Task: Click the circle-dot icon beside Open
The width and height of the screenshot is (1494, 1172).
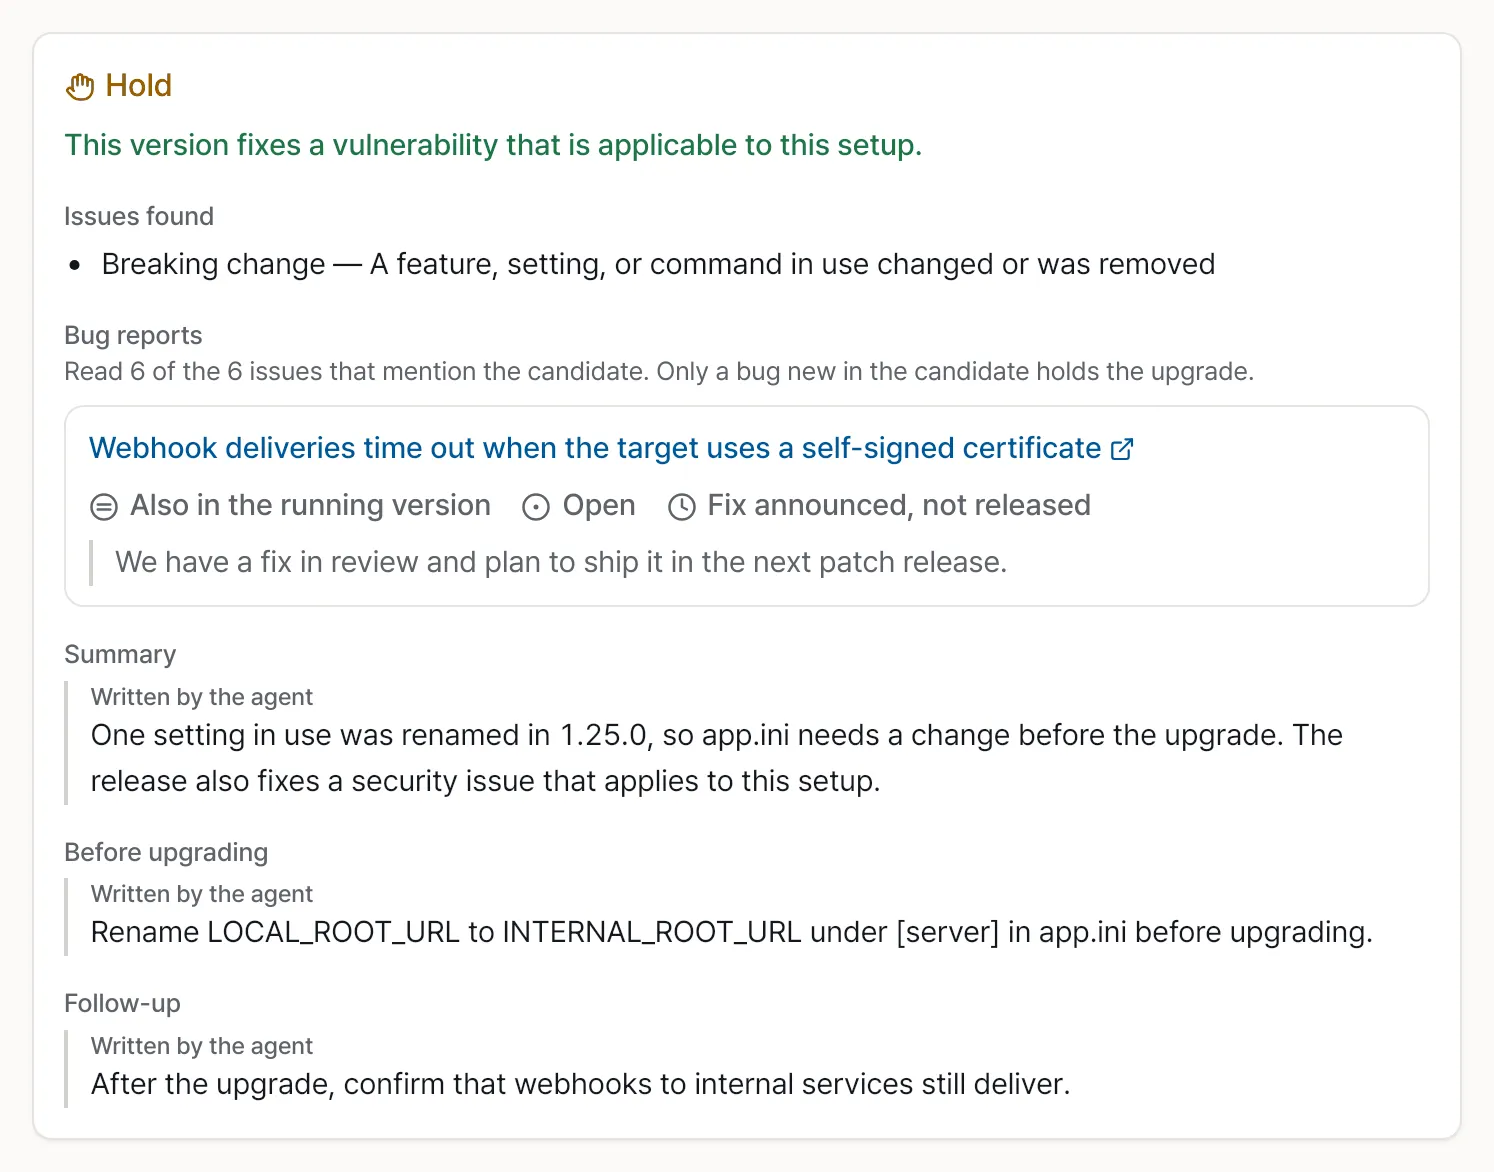Action: point(536,507)
